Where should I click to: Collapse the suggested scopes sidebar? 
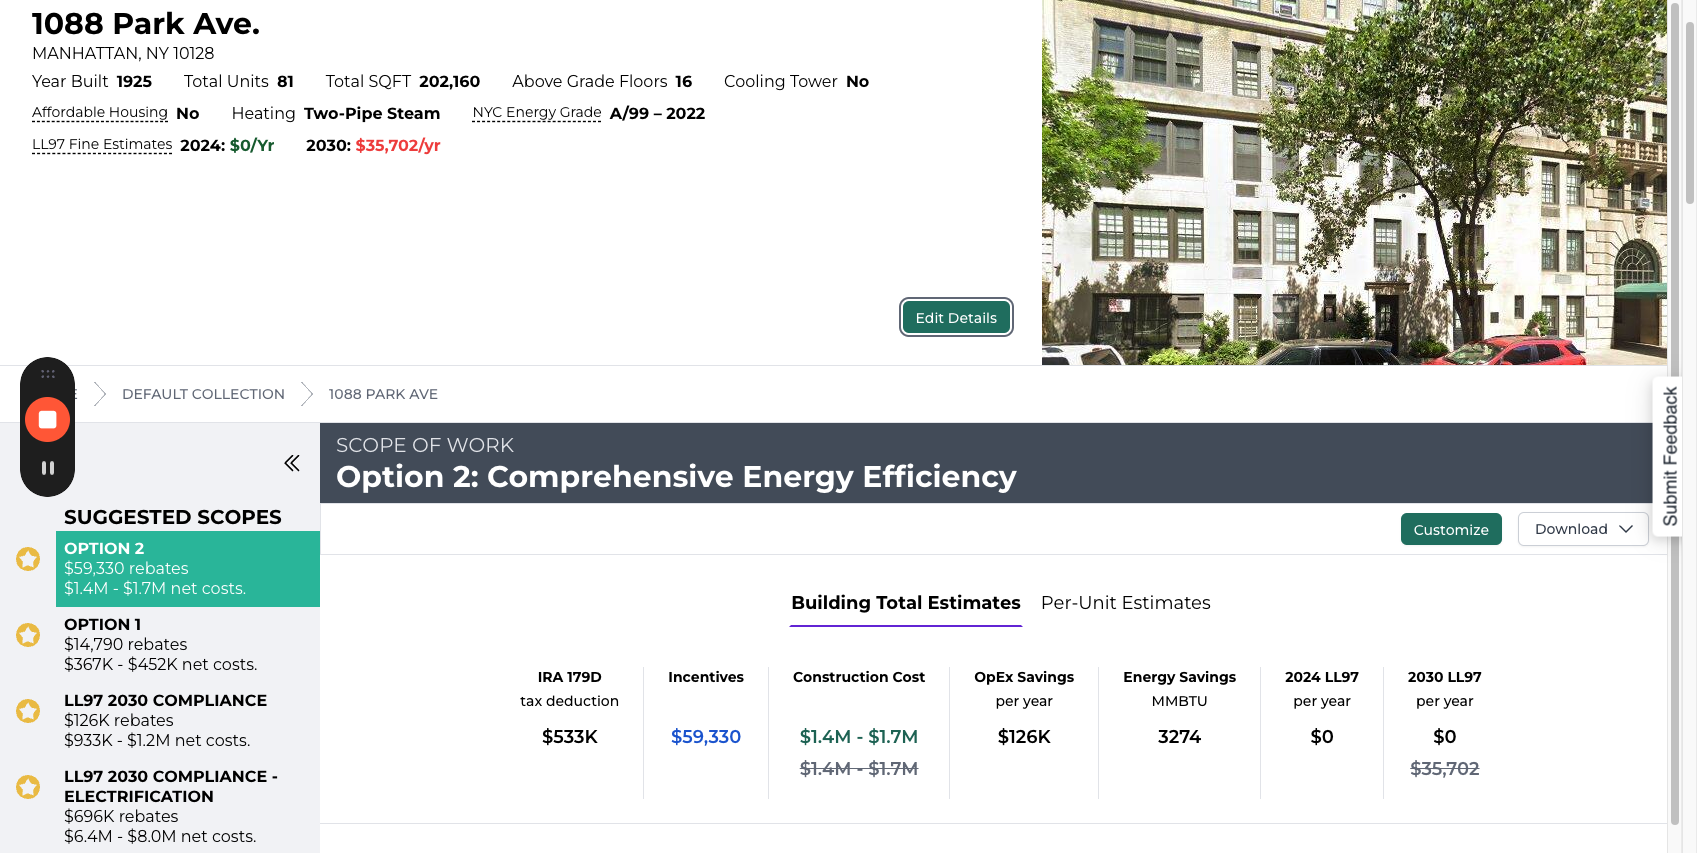(291, 463)
